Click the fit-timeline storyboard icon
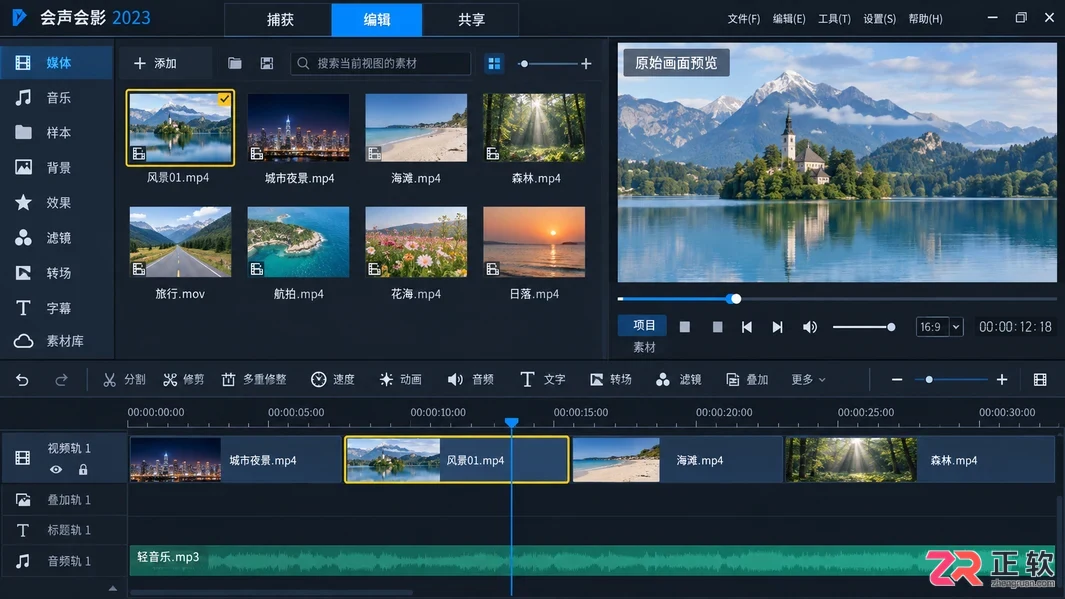 coord(1040,380)
